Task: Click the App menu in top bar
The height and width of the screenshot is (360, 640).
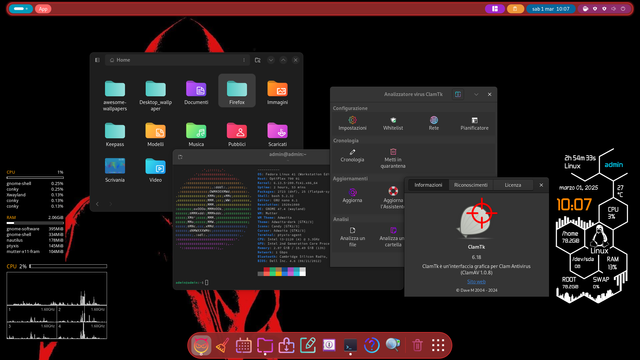Action: (43, 9)
